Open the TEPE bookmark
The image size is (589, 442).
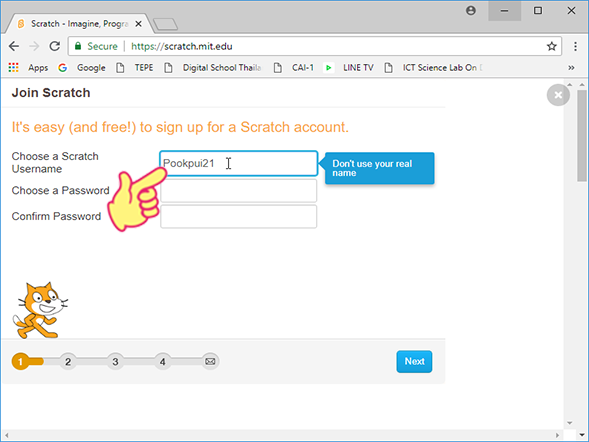pyautogui.click(x=135, y=68)
